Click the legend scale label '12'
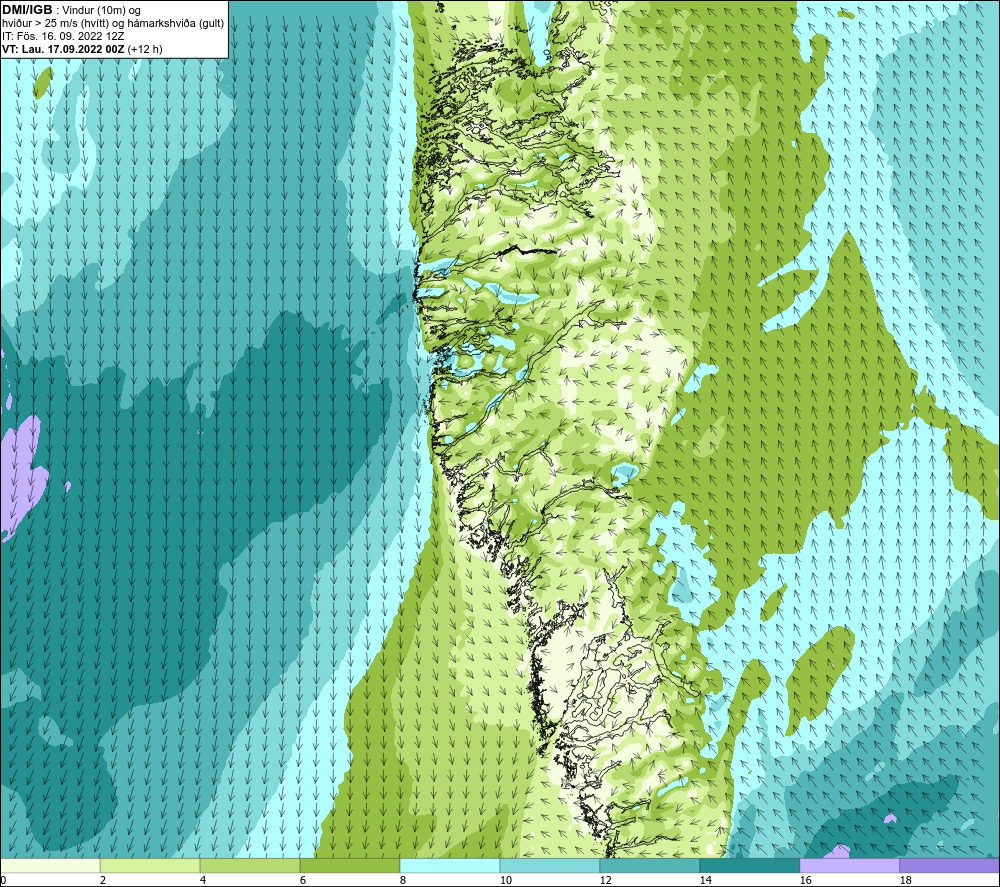This screenshot has height=887, width=1000. 606,881
